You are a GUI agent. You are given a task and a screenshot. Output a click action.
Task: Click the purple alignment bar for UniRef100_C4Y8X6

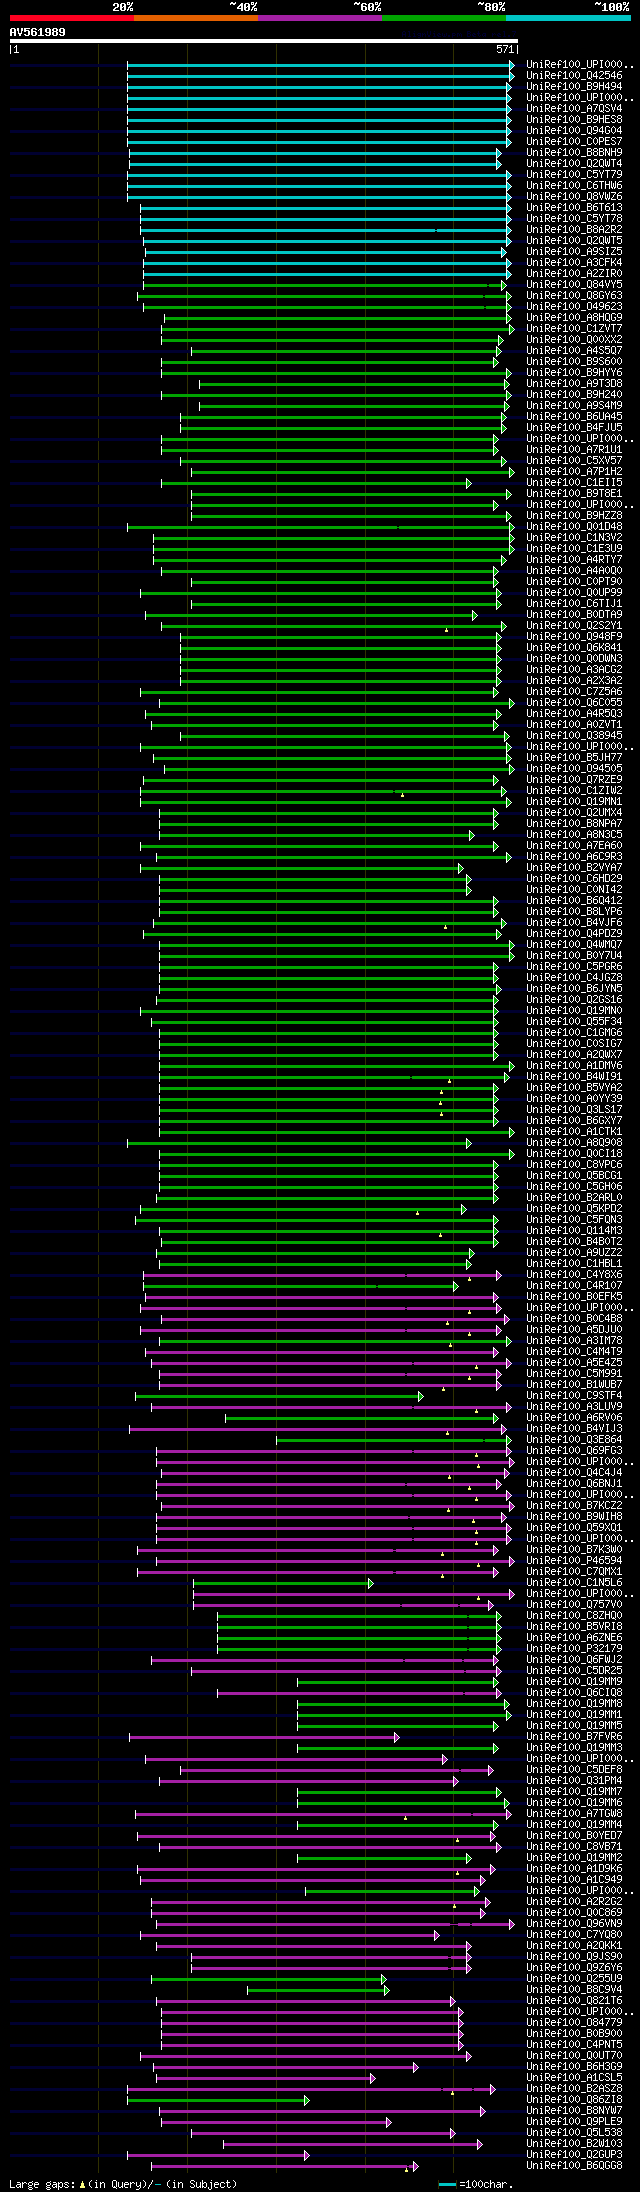point(320,1274)
